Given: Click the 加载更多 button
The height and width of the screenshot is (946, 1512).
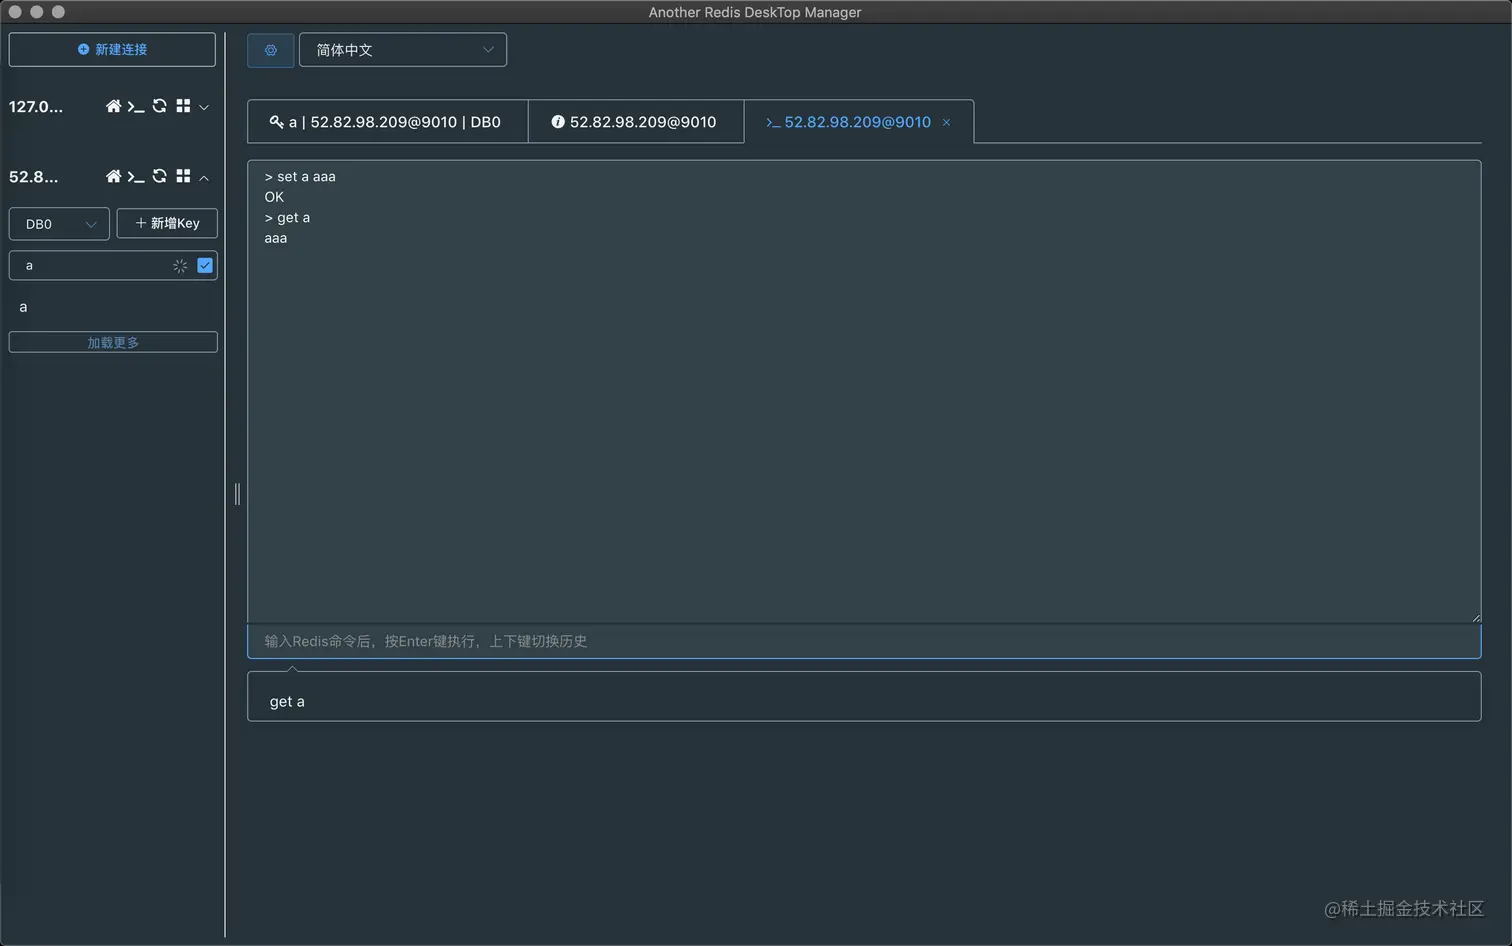Looking at the screenshot, I should pyautogui.click(x=113, y=342).
